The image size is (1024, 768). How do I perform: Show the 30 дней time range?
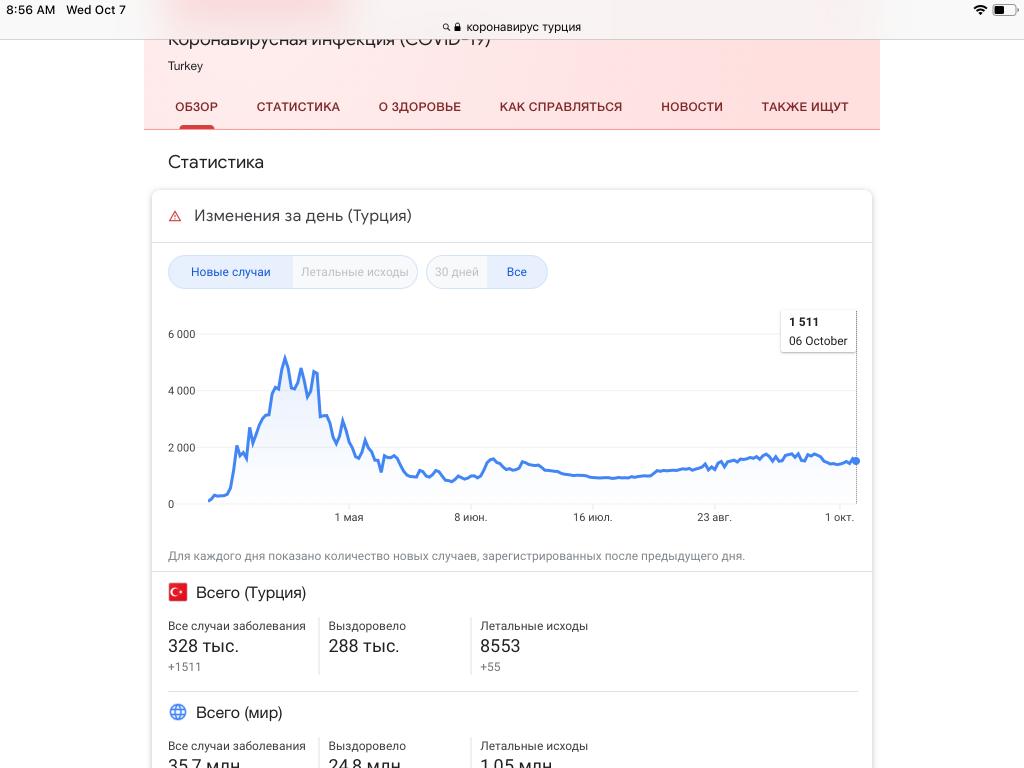[457, 272]
